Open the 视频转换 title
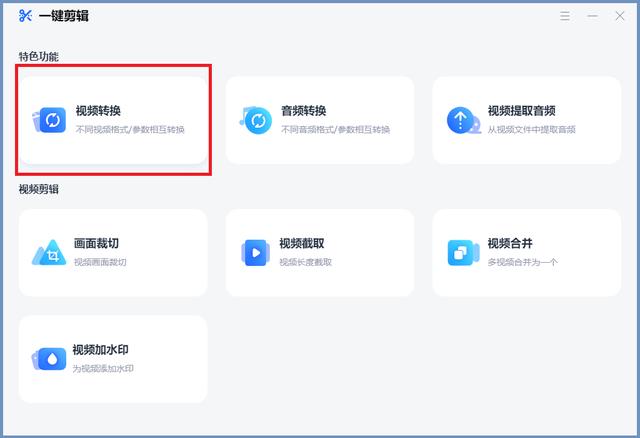This screenshot has width=640, height=438. 98,111
